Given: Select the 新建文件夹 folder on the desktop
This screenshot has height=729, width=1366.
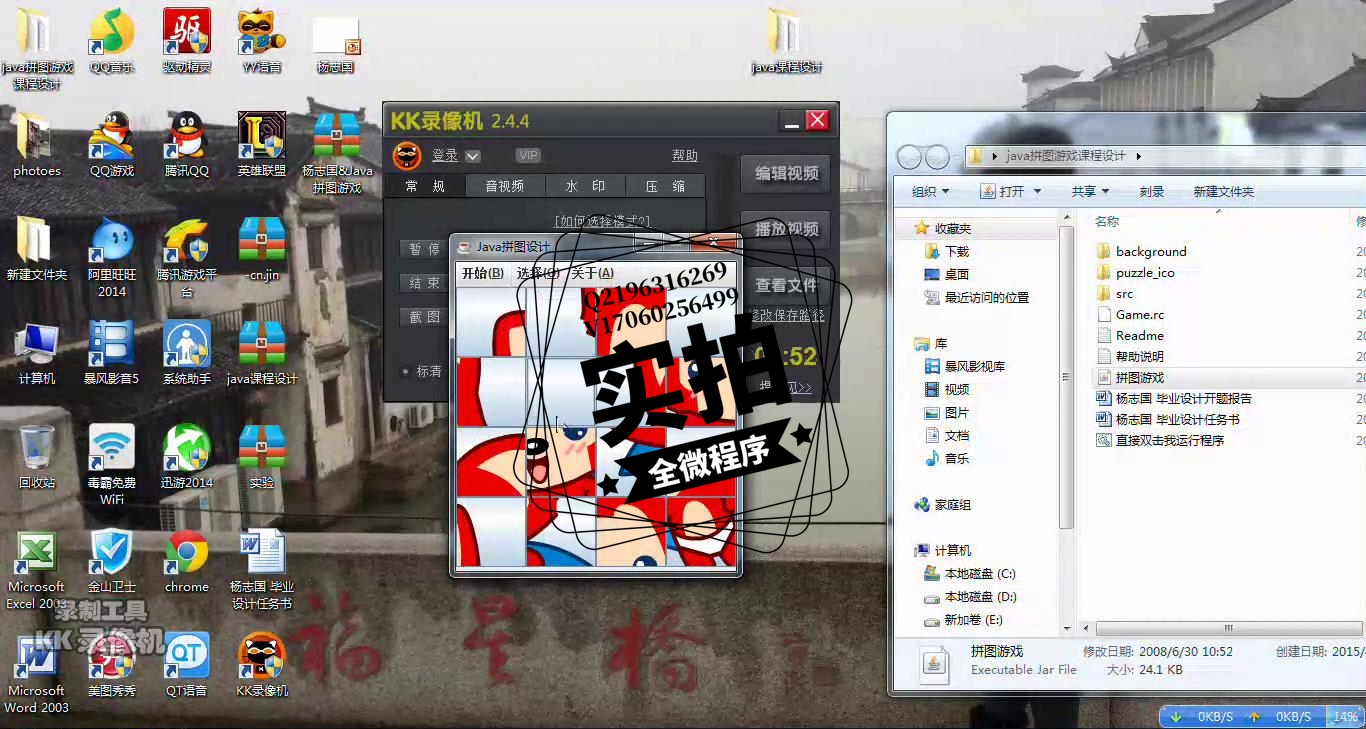Looking at the screenshot, I should tap(37, 249).
